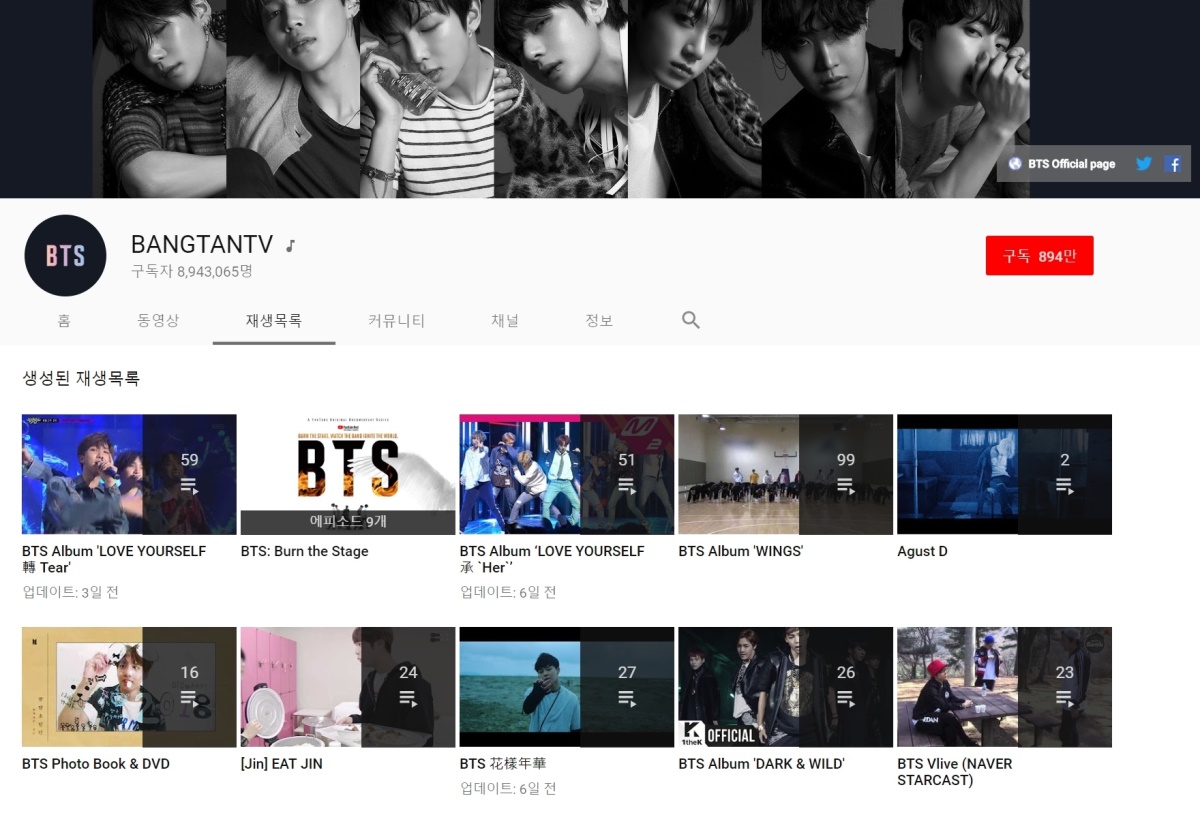Open playlist title BTS Album 'LOVE YOURSELF 轉 Tear'
Image resolution: width=1200 pixels, height=813 pixels.
114,559
